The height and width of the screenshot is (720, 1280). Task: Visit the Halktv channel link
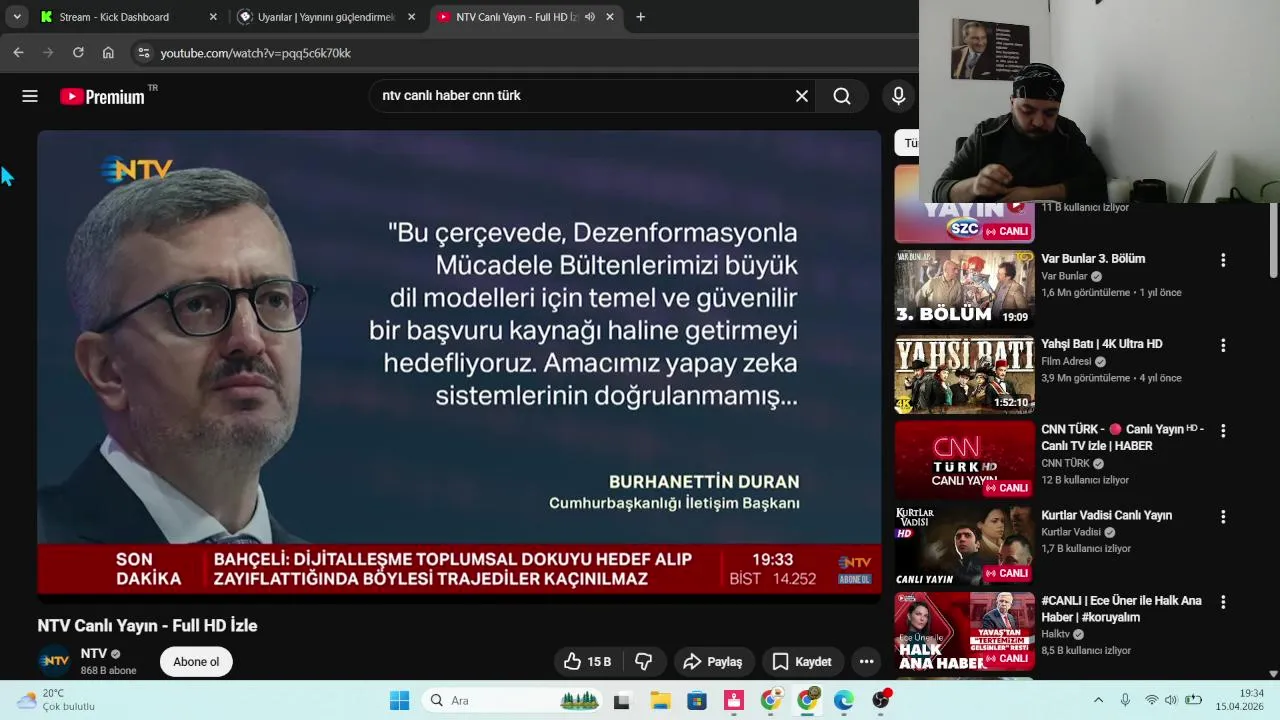(1055, 634)
